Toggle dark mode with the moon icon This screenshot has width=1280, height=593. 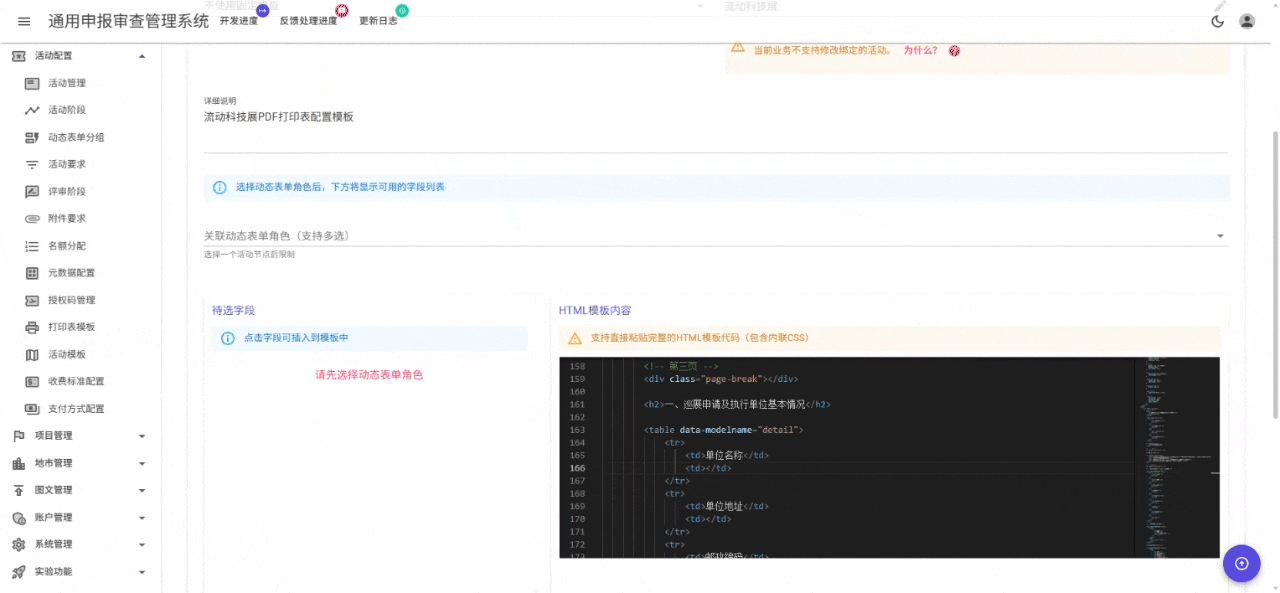tap(1217, 20)
